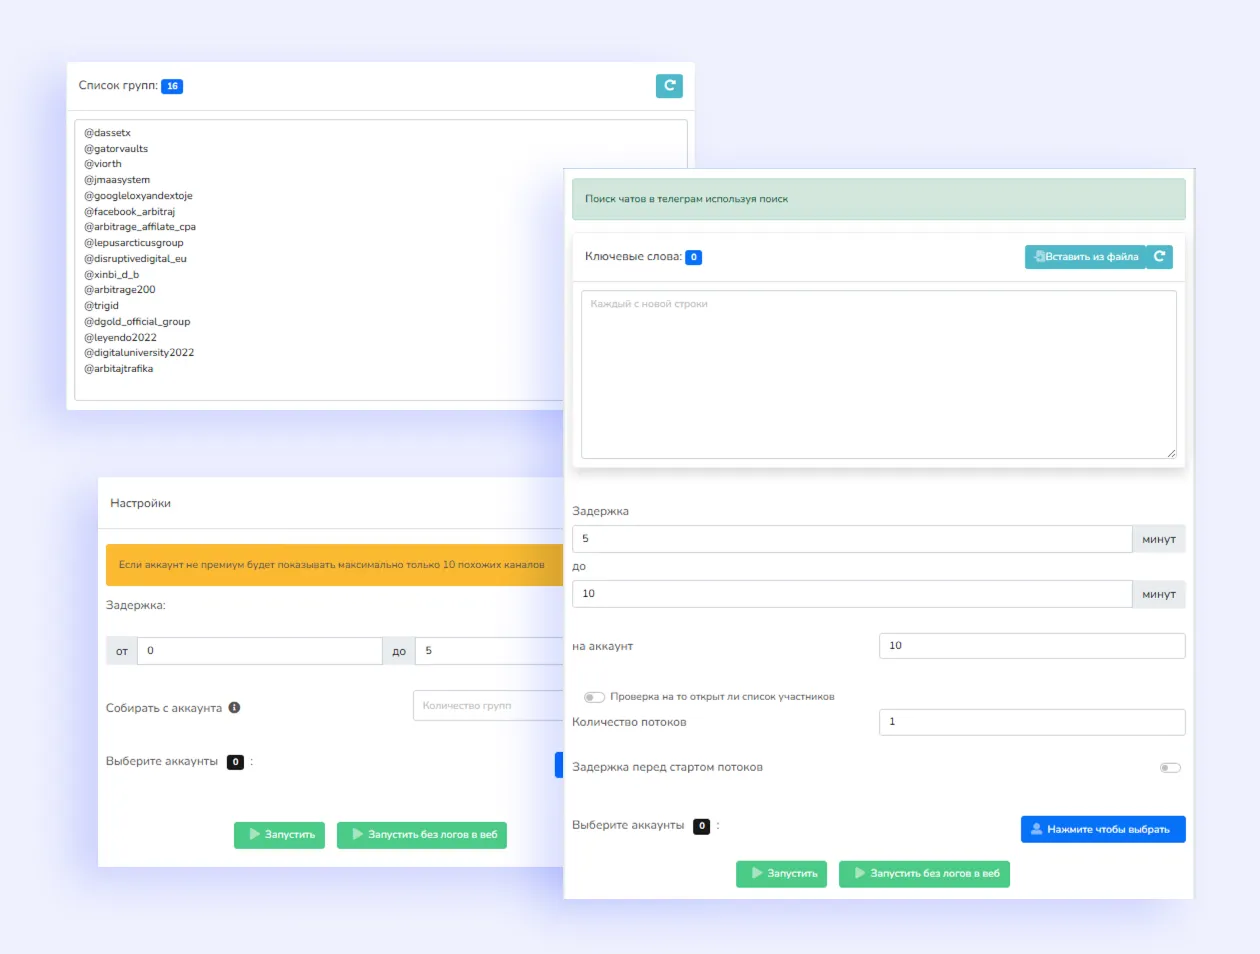The width and height of the screenshot is (1260, 954).
Task: Click the refresh icon next to Вставить из файла
Action: (1159, 257)
